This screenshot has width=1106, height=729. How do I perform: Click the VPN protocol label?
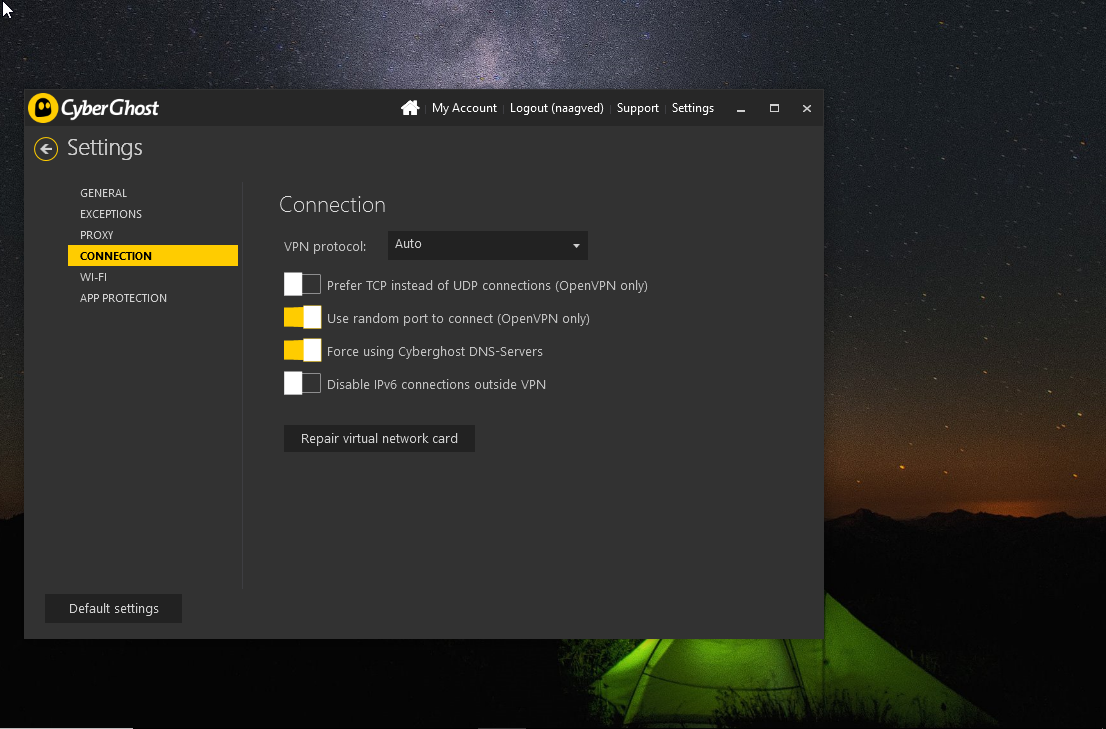[x=325, y=246]
